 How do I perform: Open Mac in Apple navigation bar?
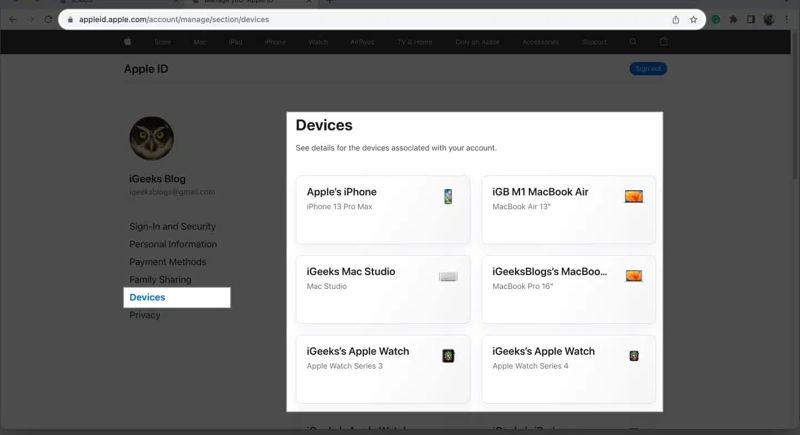[199, 42]
